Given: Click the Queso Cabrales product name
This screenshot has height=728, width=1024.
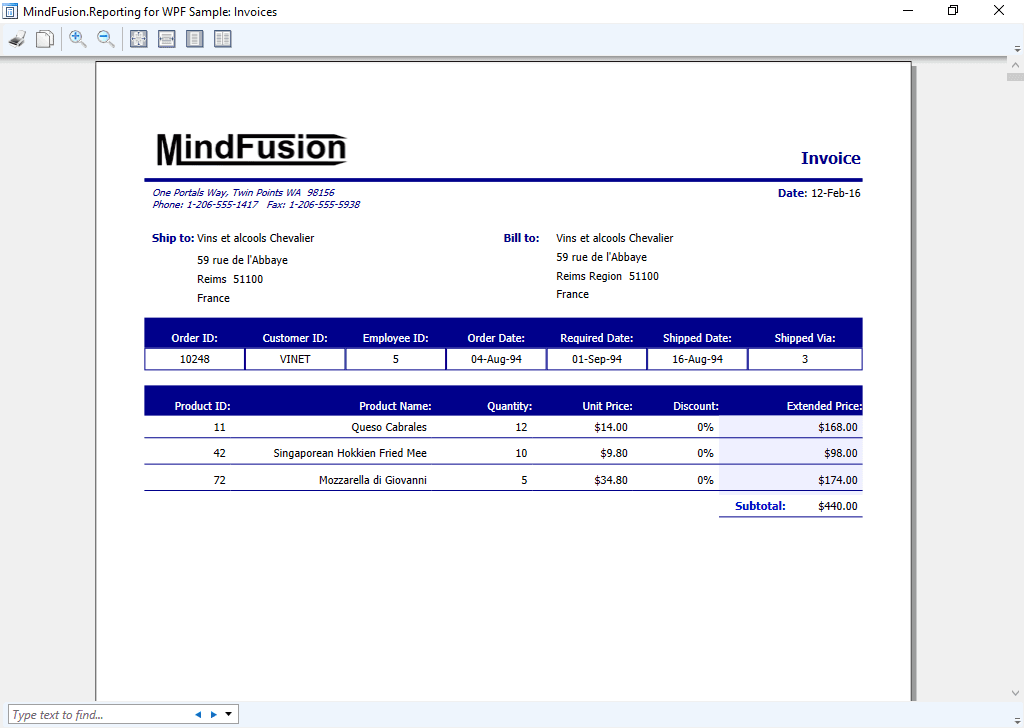Looking at the screenshot, I should (x=389, y=427).
